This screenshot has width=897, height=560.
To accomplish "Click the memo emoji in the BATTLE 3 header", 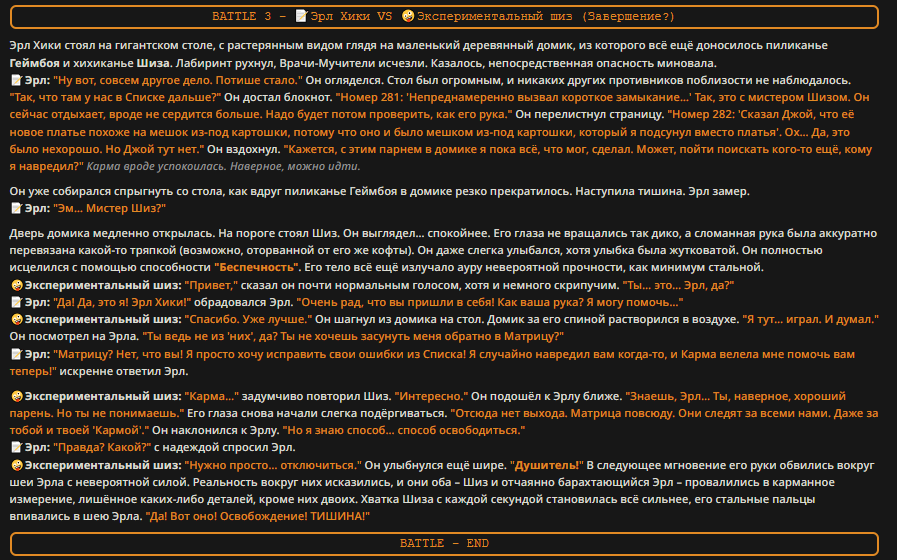I will click(301, 16).
